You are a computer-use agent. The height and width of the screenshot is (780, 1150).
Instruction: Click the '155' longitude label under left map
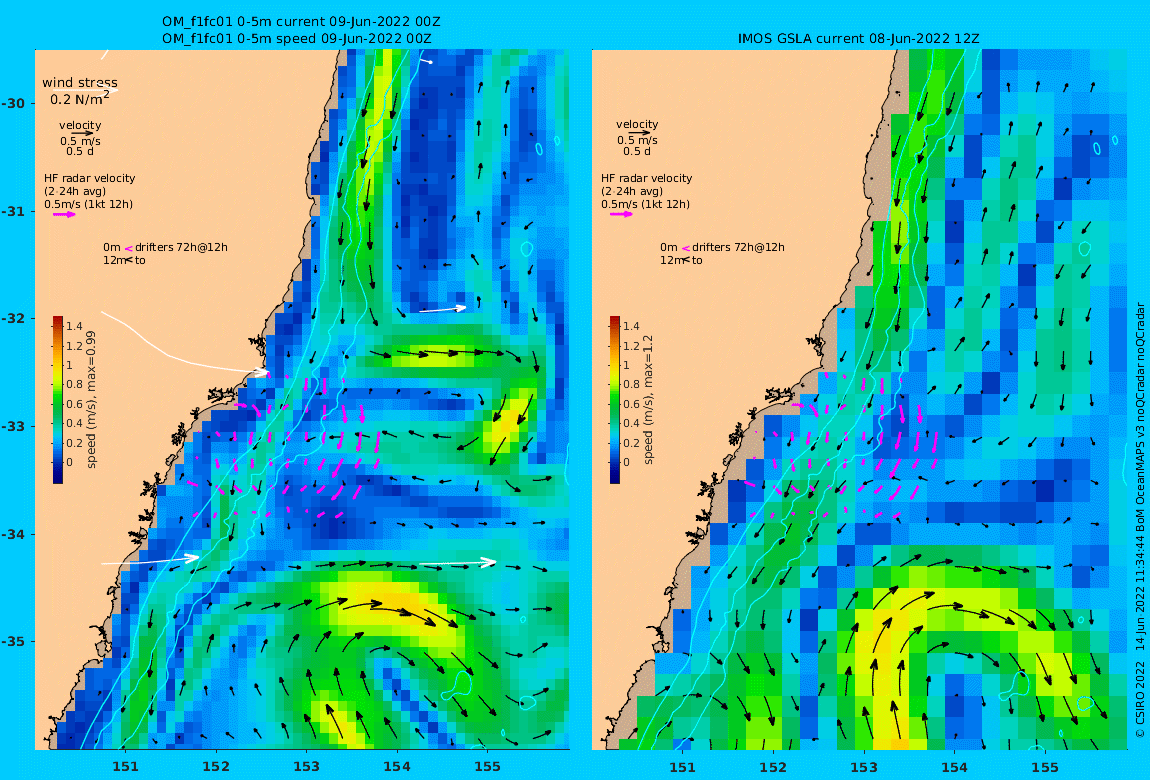coord(487,767)
